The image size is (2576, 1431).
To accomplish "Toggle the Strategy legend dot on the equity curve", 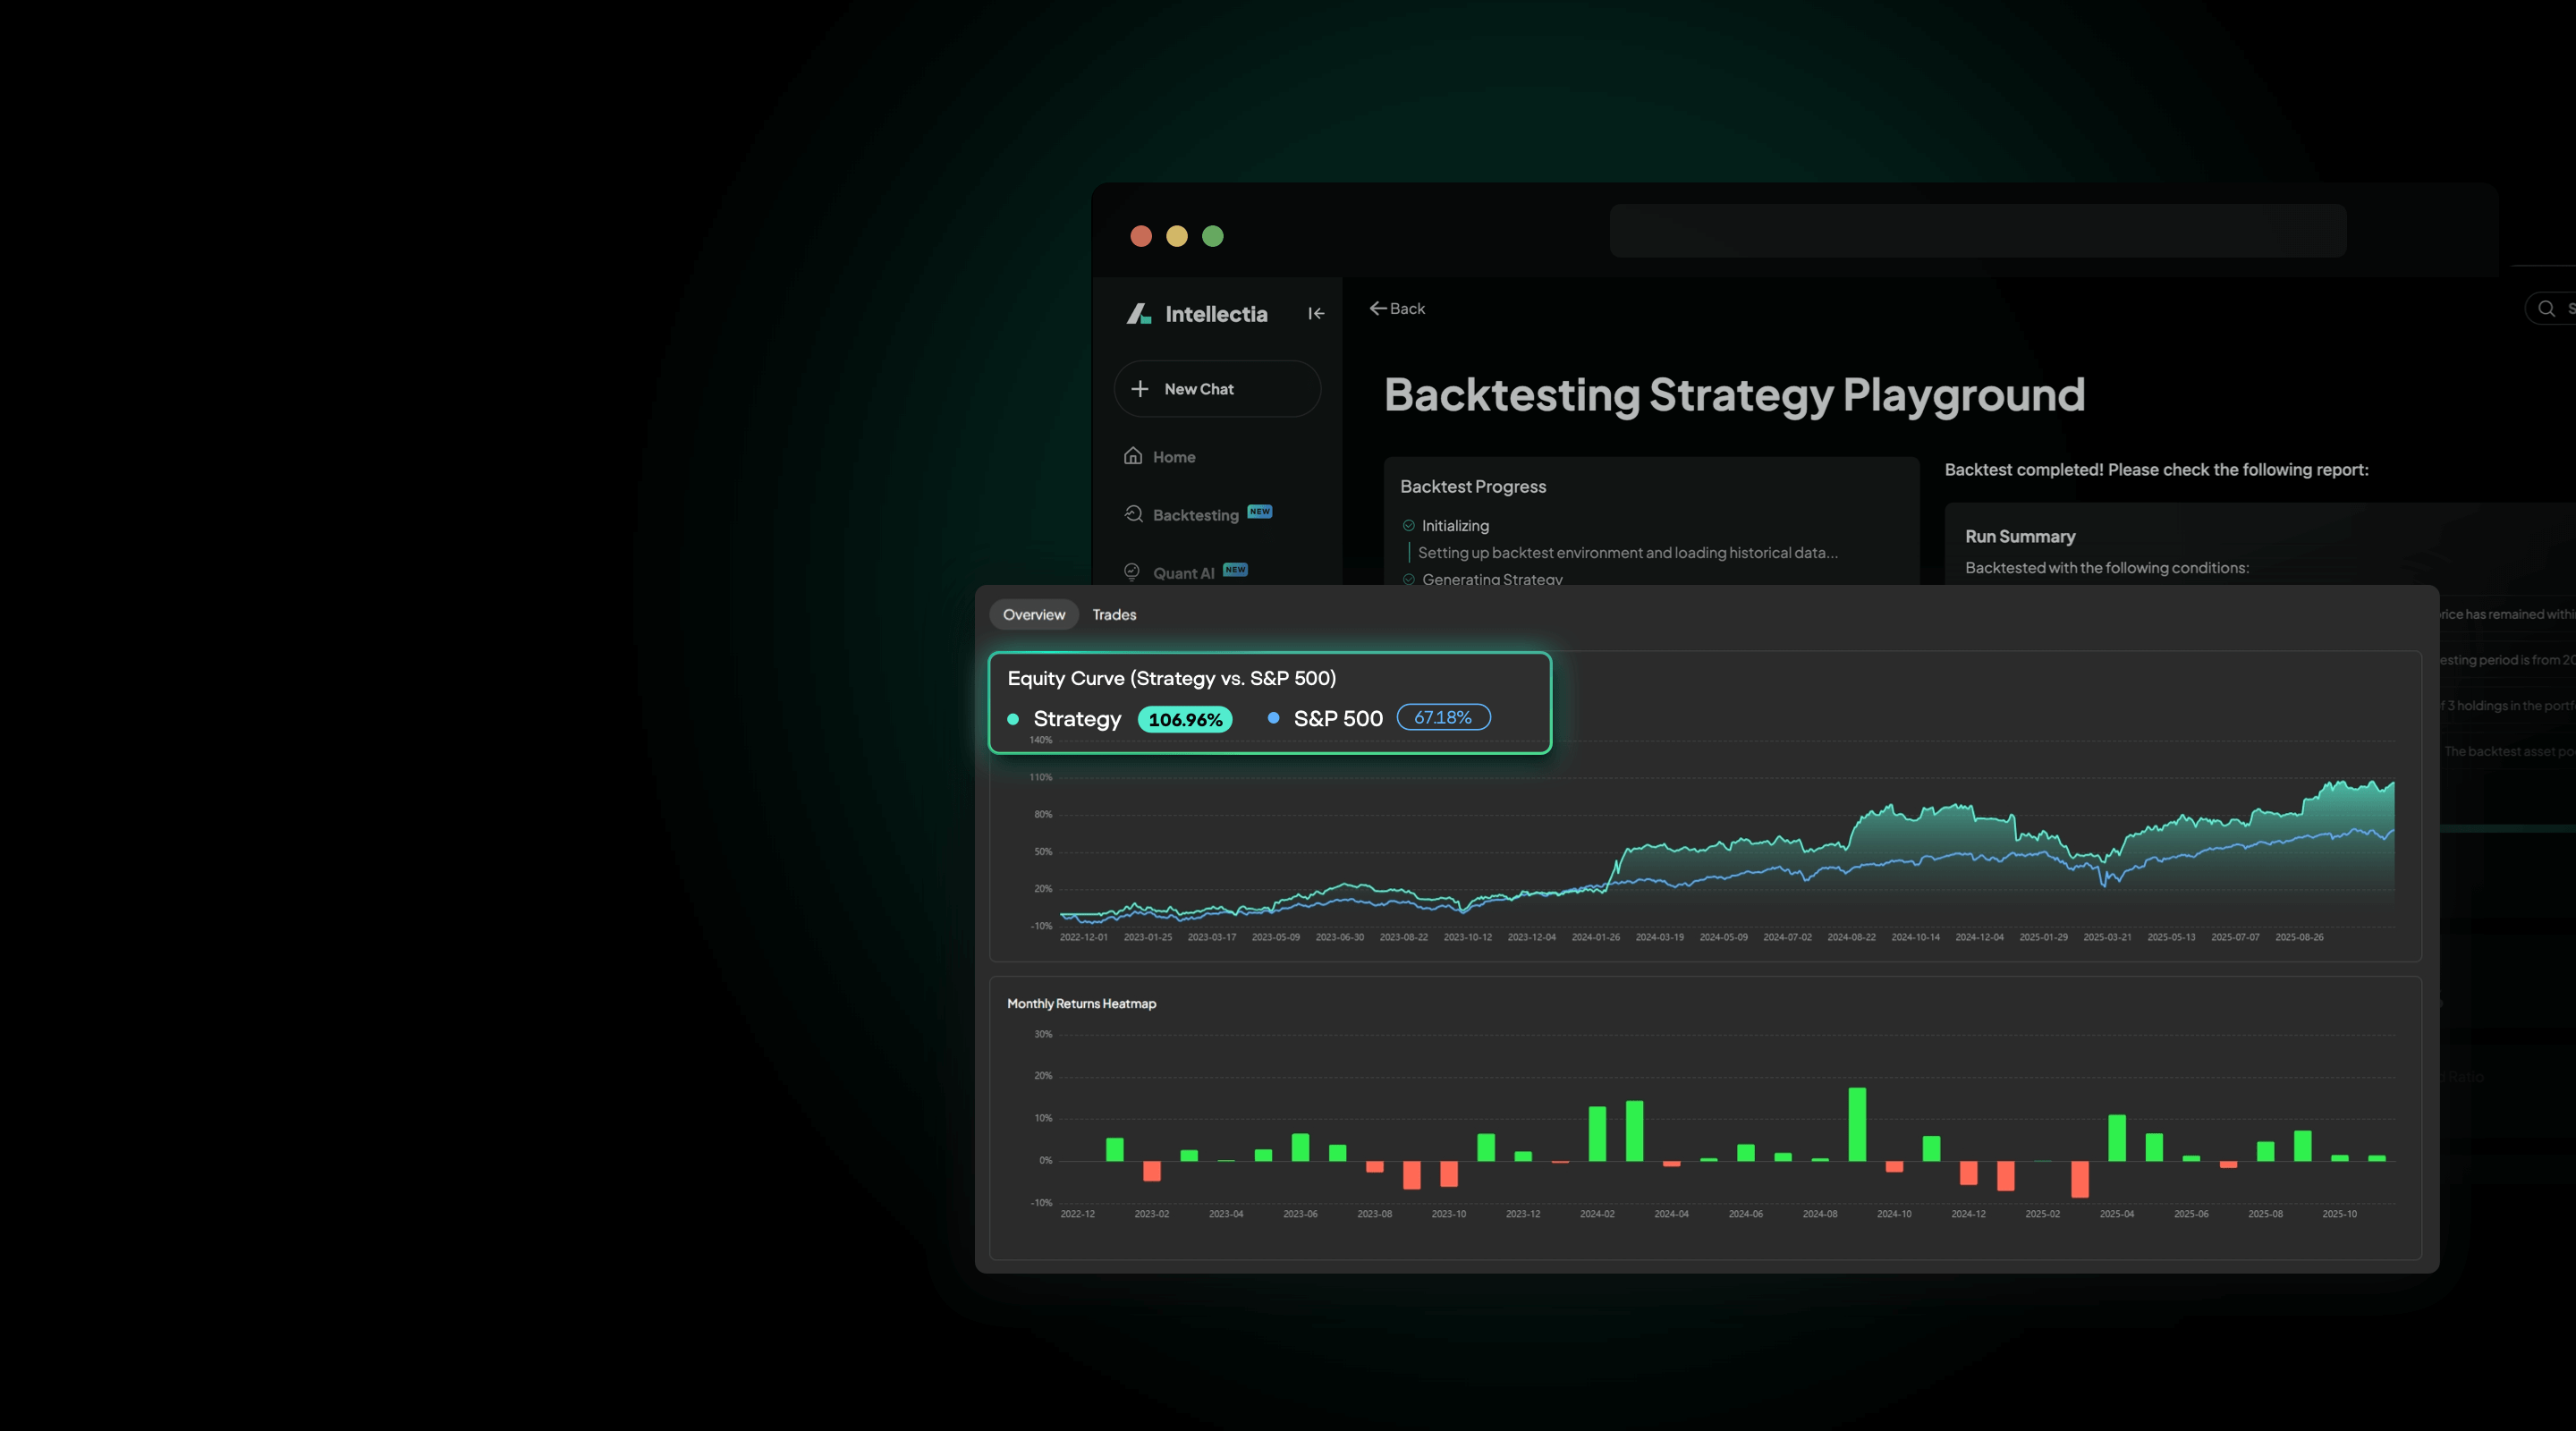I will 1013,719.
